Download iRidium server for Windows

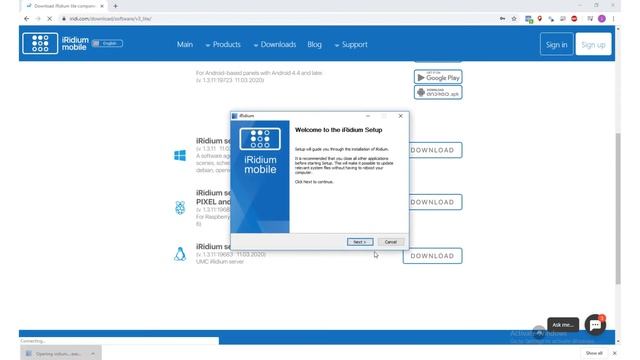coord(435,150)
